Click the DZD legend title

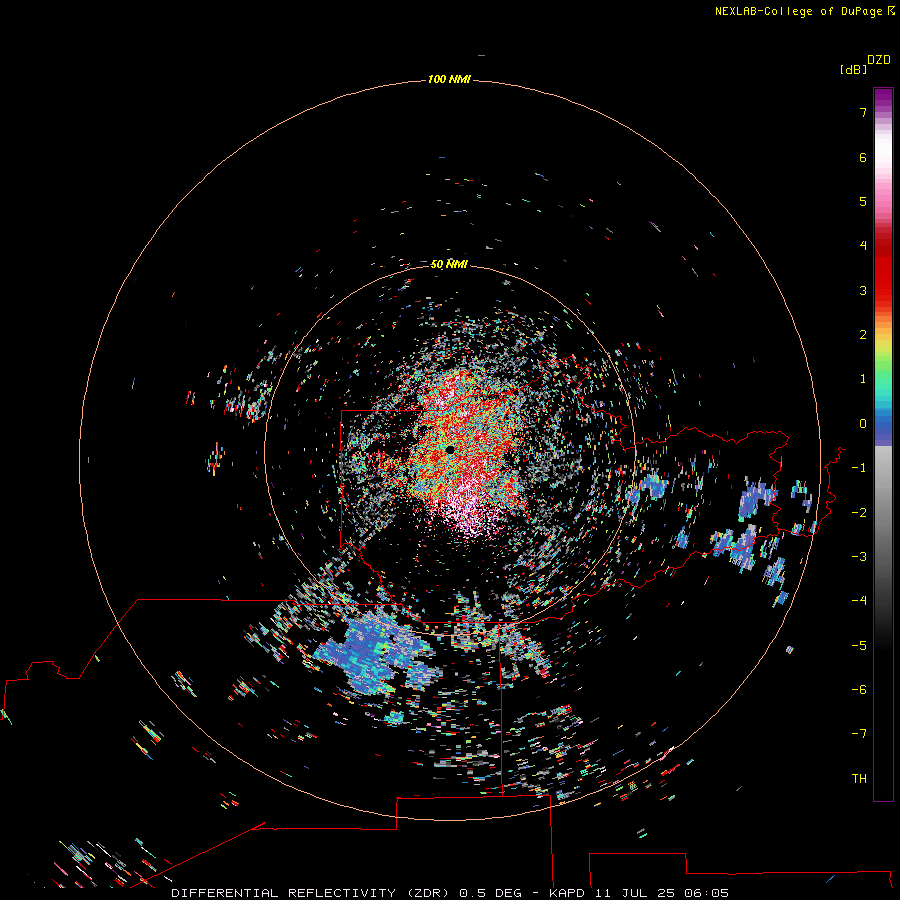coord(879,60)
